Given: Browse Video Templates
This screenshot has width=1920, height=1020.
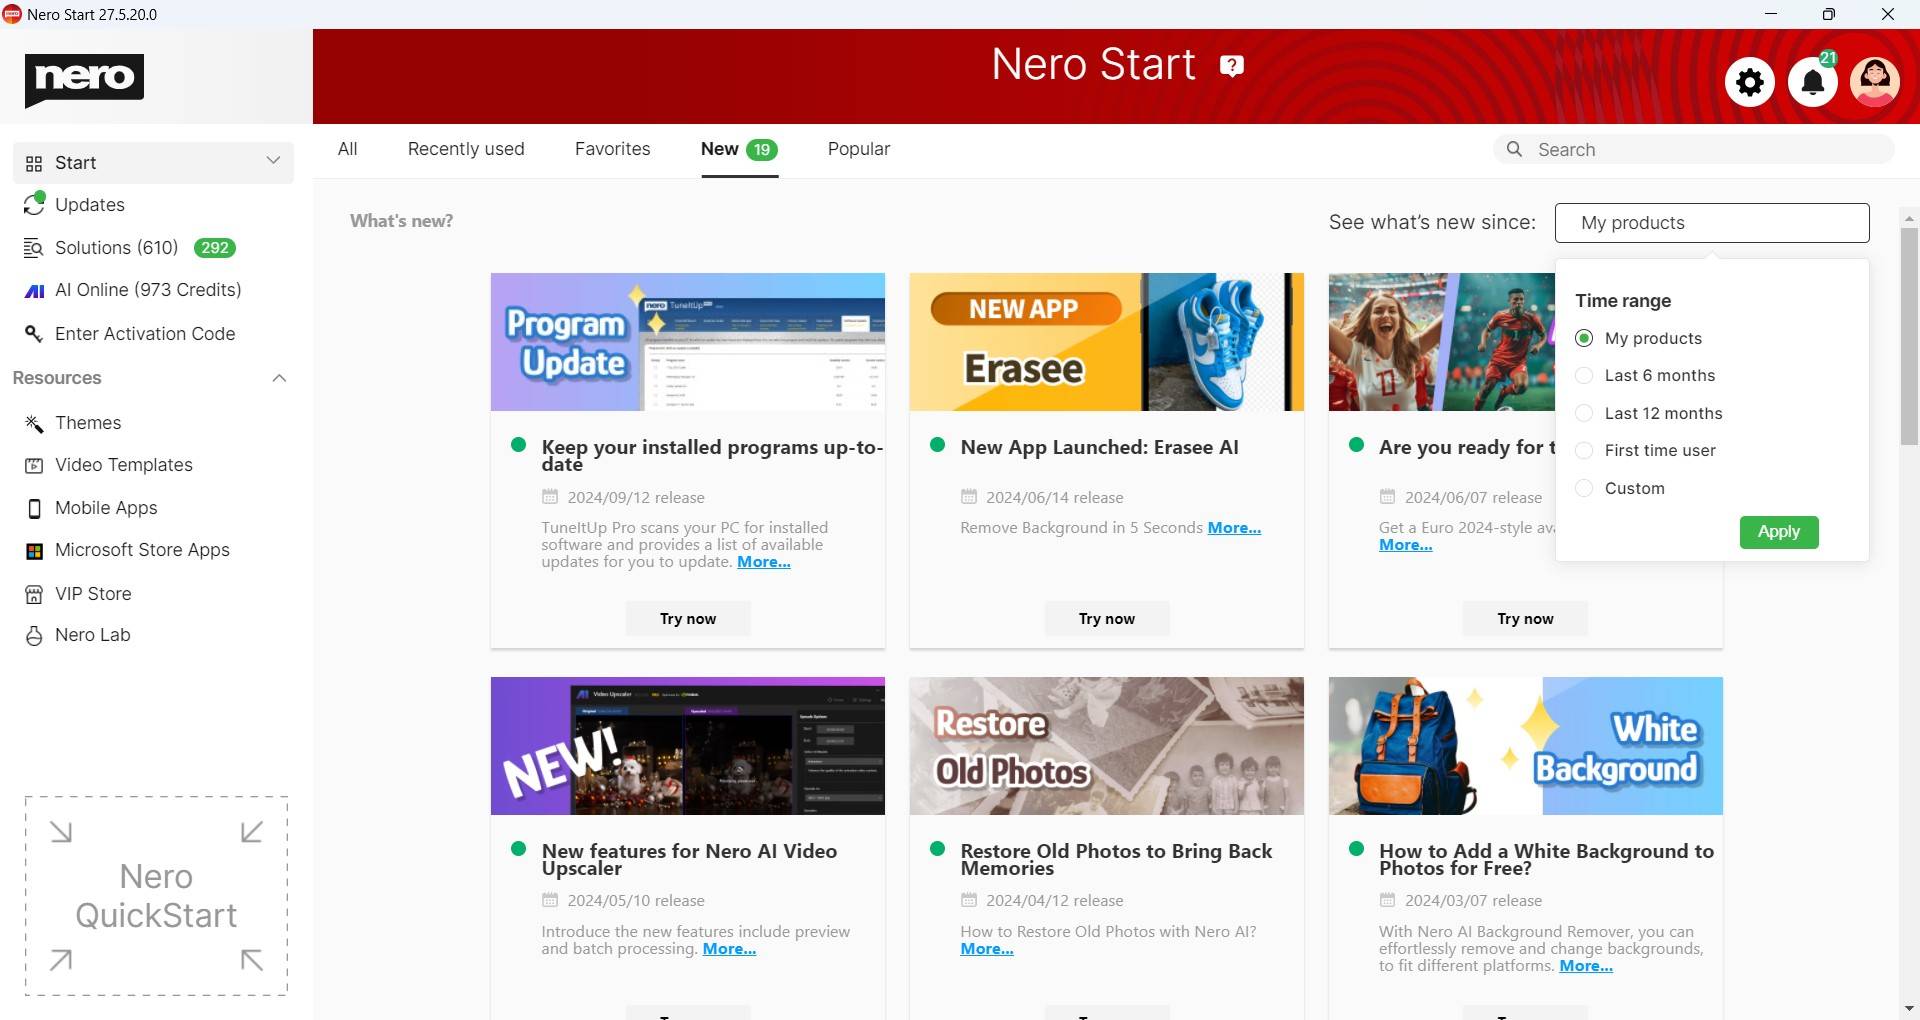Looking at the screenshot, I should (124, 465).
